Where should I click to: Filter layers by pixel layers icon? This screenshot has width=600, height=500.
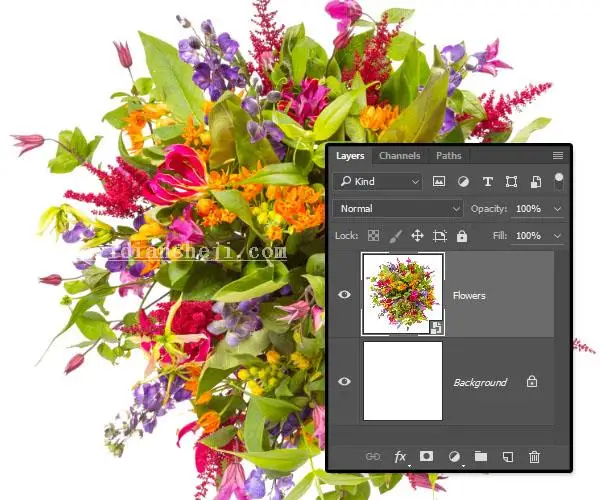tap(439, 181)
